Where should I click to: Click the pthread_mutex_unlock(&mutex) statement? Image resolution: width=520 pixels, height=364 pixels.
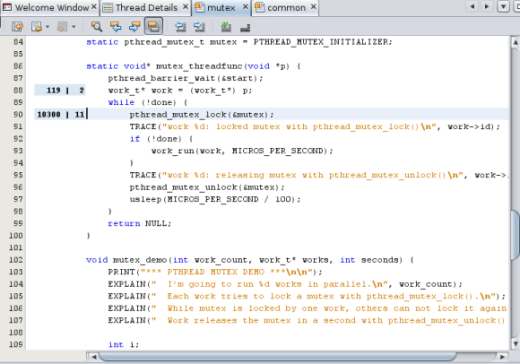[207, 187]
